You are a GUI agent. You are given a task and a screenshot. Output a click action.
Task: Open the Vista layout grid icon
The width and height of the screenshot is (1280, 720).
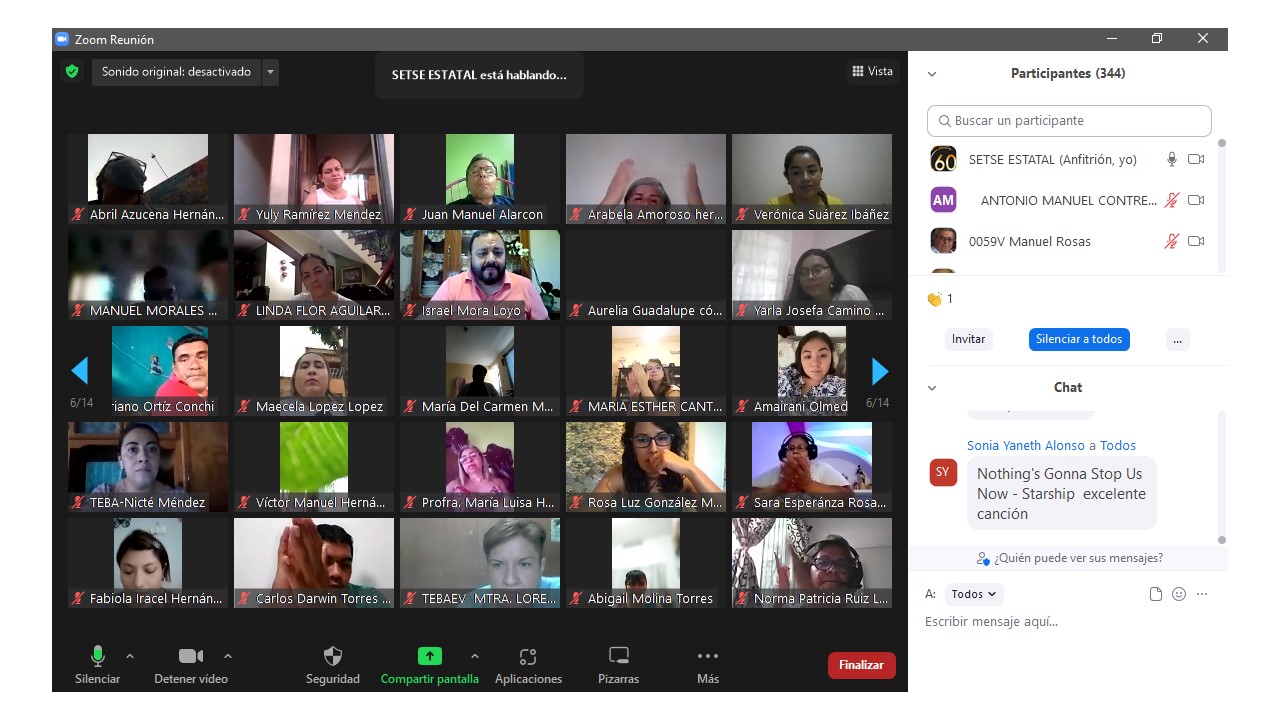tap(858, 71)
